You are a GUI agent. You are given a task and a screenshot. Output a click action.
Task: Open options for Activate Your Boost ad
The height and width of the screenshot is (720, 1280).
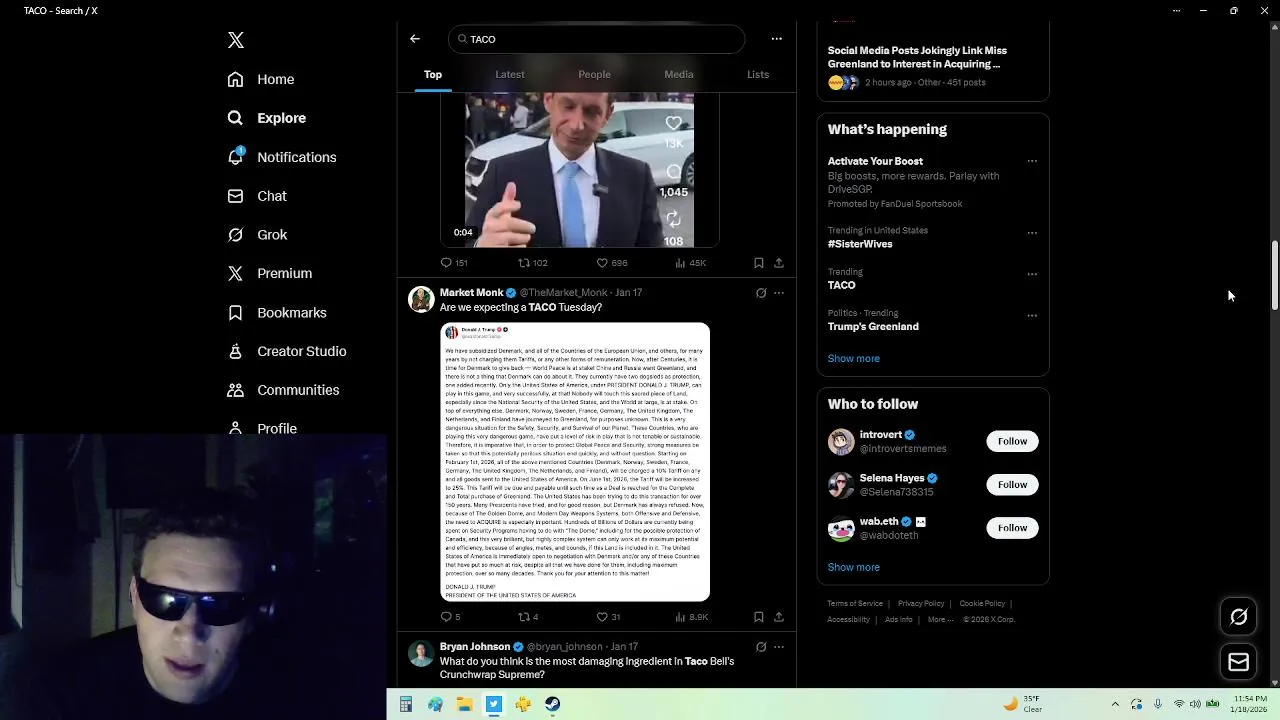pyautogui.click(x=1032, y=161)
